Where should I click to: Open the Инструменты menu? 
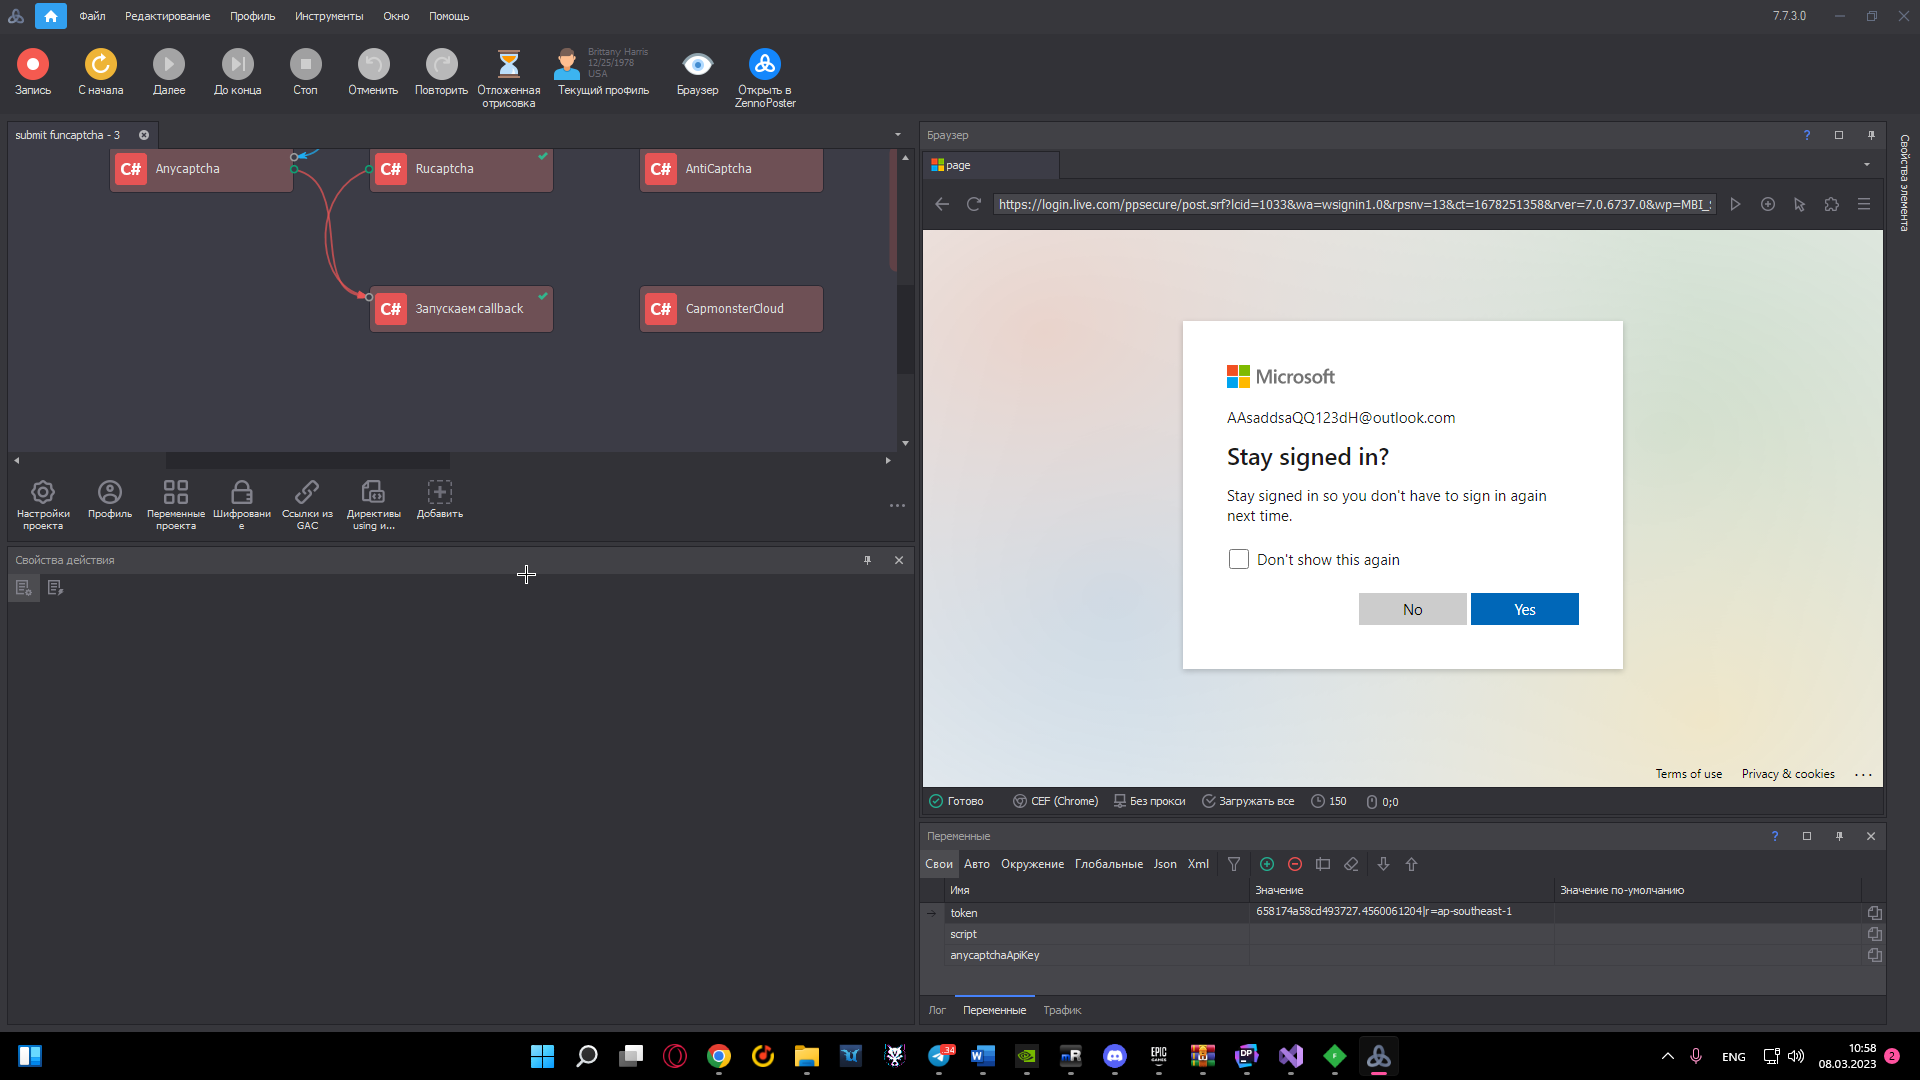tap(328, 16)
